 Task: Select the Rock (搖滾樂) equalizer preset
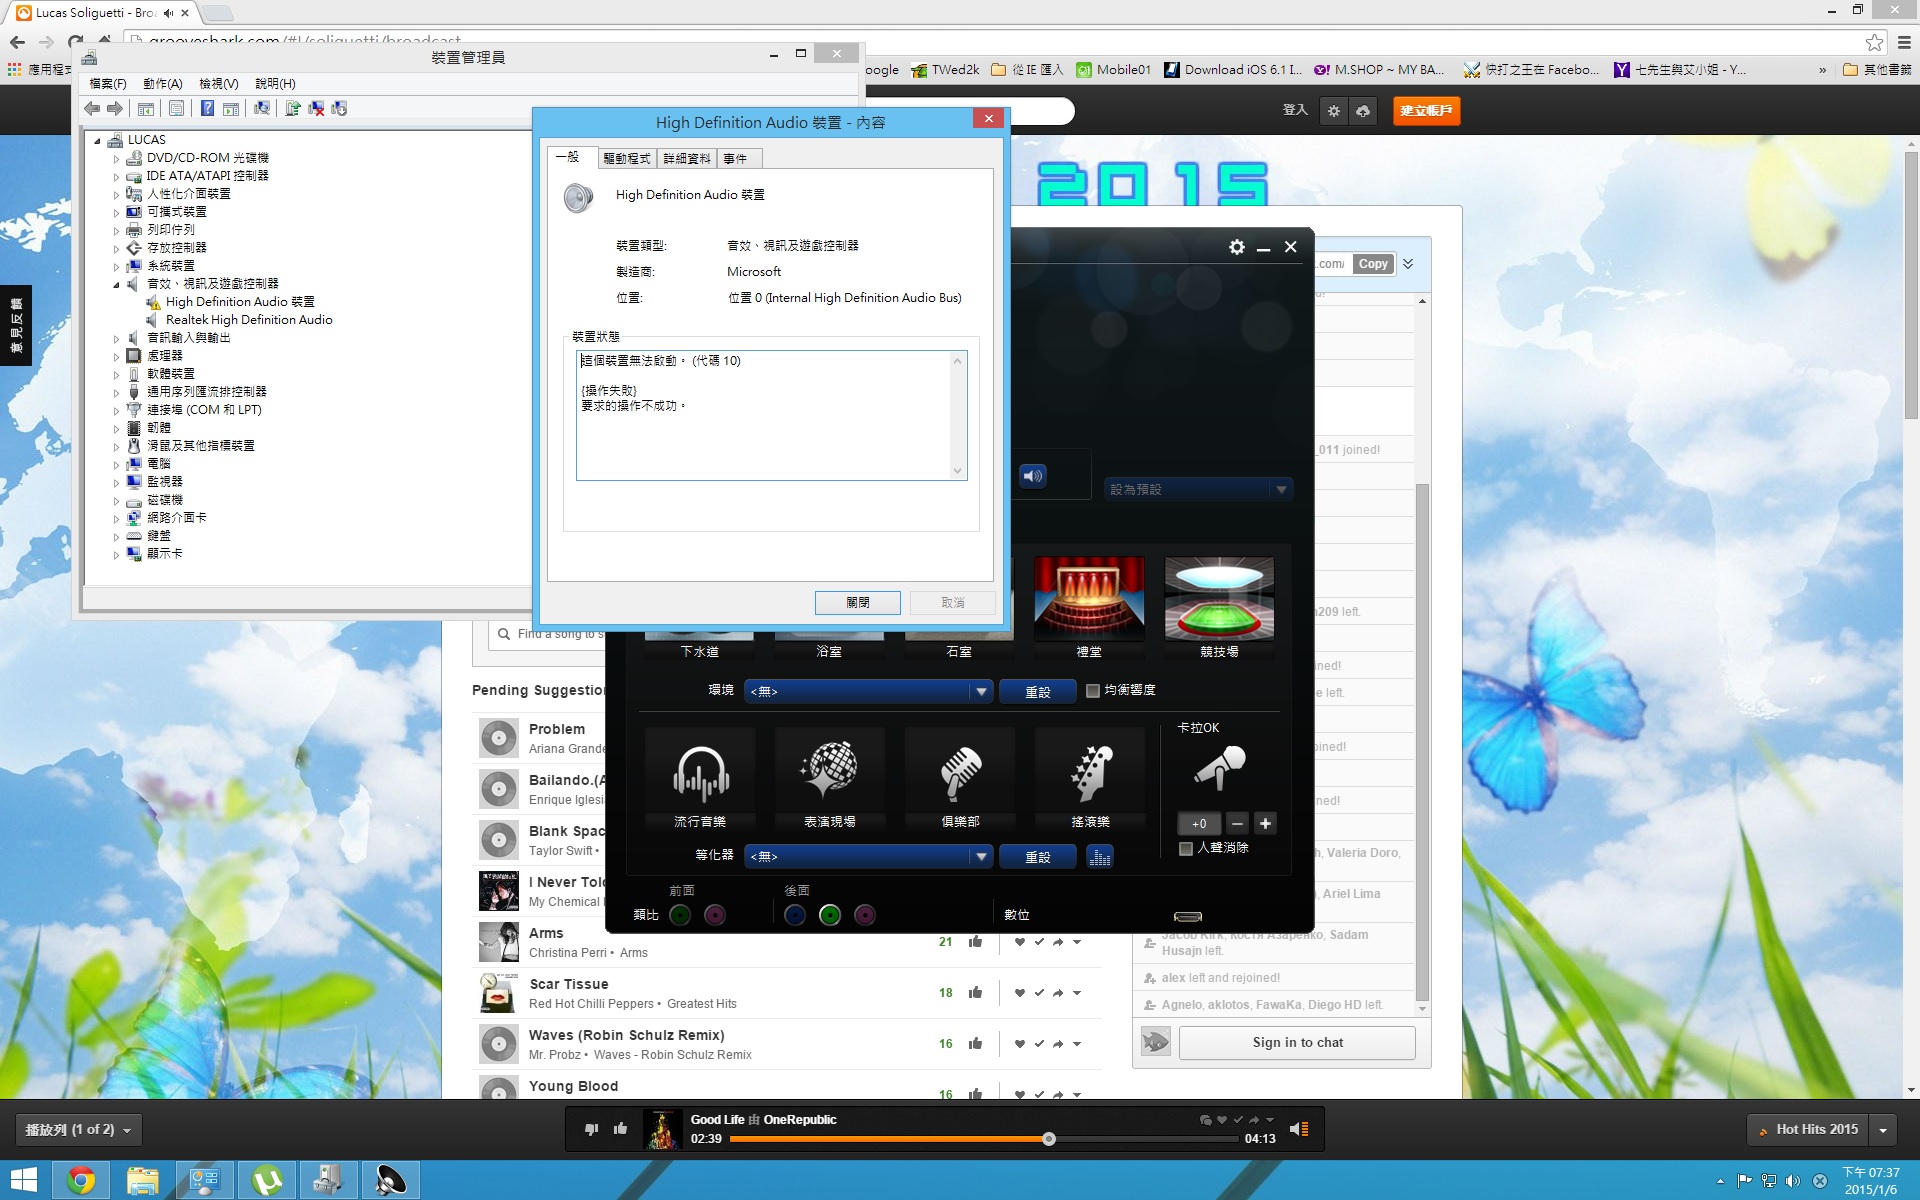[1090, 777]
